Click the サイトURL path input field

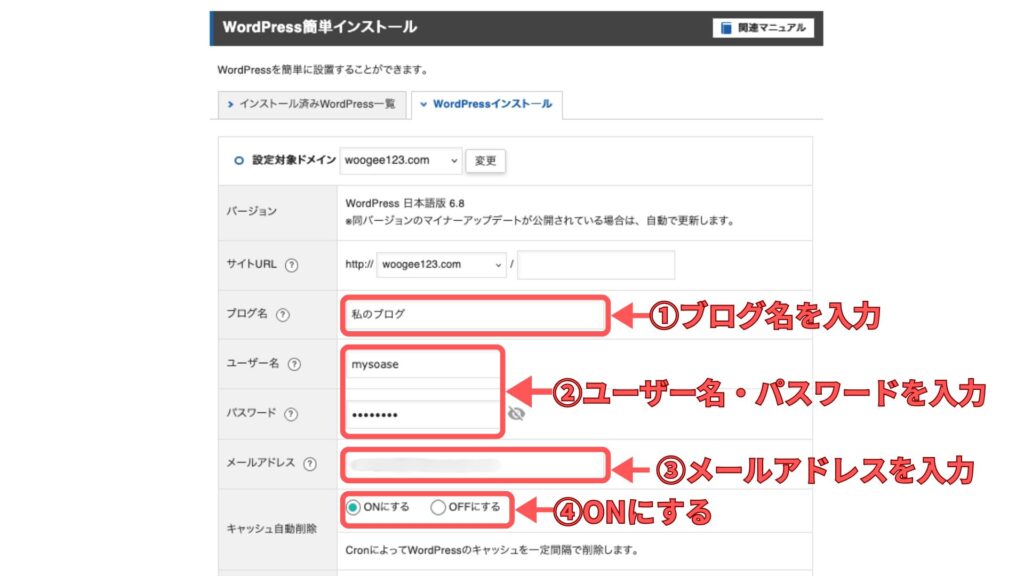pos(596,264)
